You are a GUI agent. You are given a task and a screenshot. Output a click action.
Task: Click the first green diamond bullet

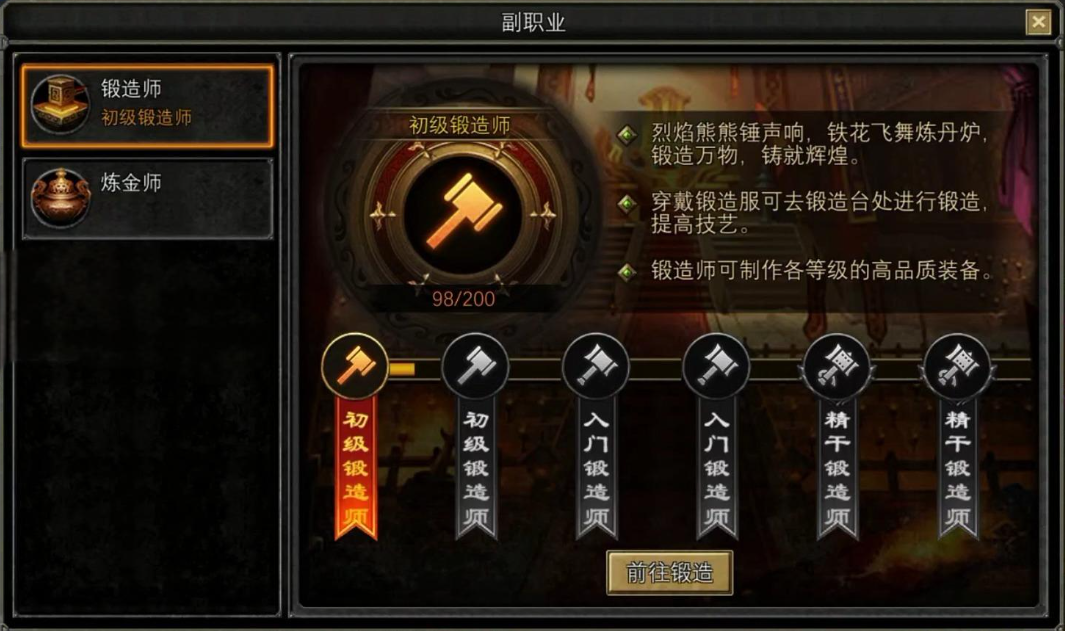626,134
